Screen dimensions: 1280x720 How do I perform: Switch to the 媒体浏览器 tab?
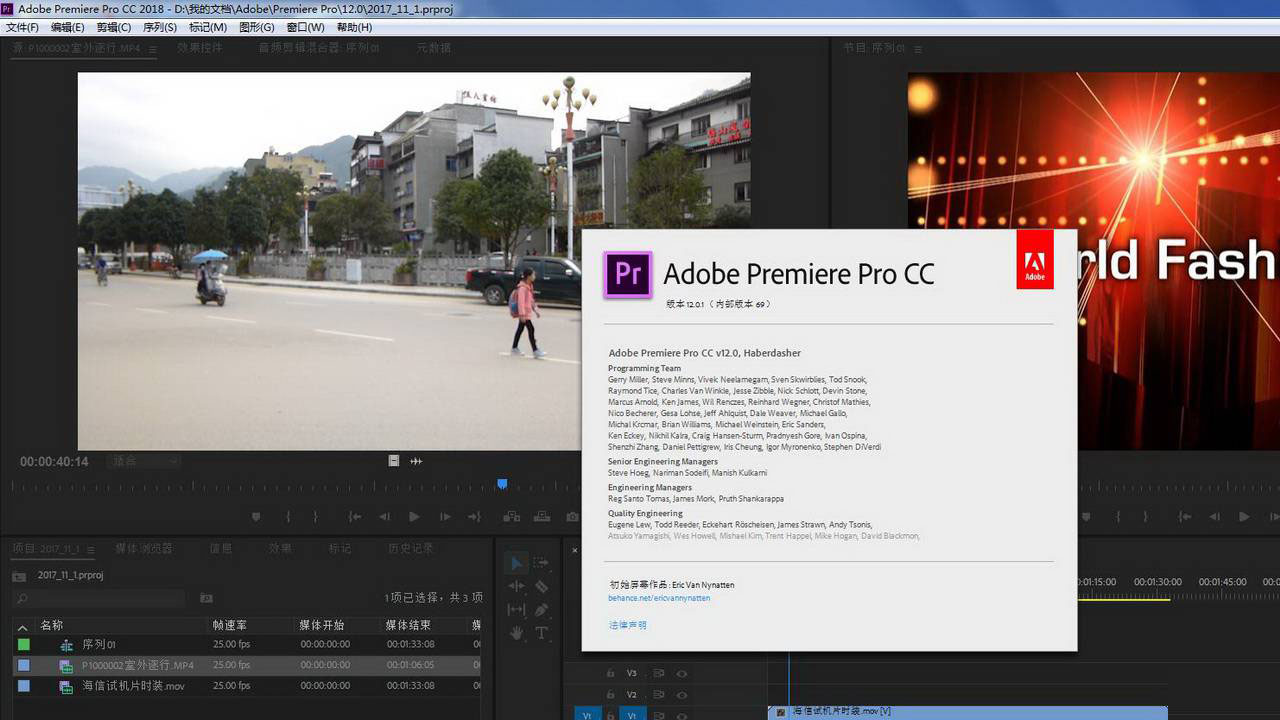click(x=144, y=549)
